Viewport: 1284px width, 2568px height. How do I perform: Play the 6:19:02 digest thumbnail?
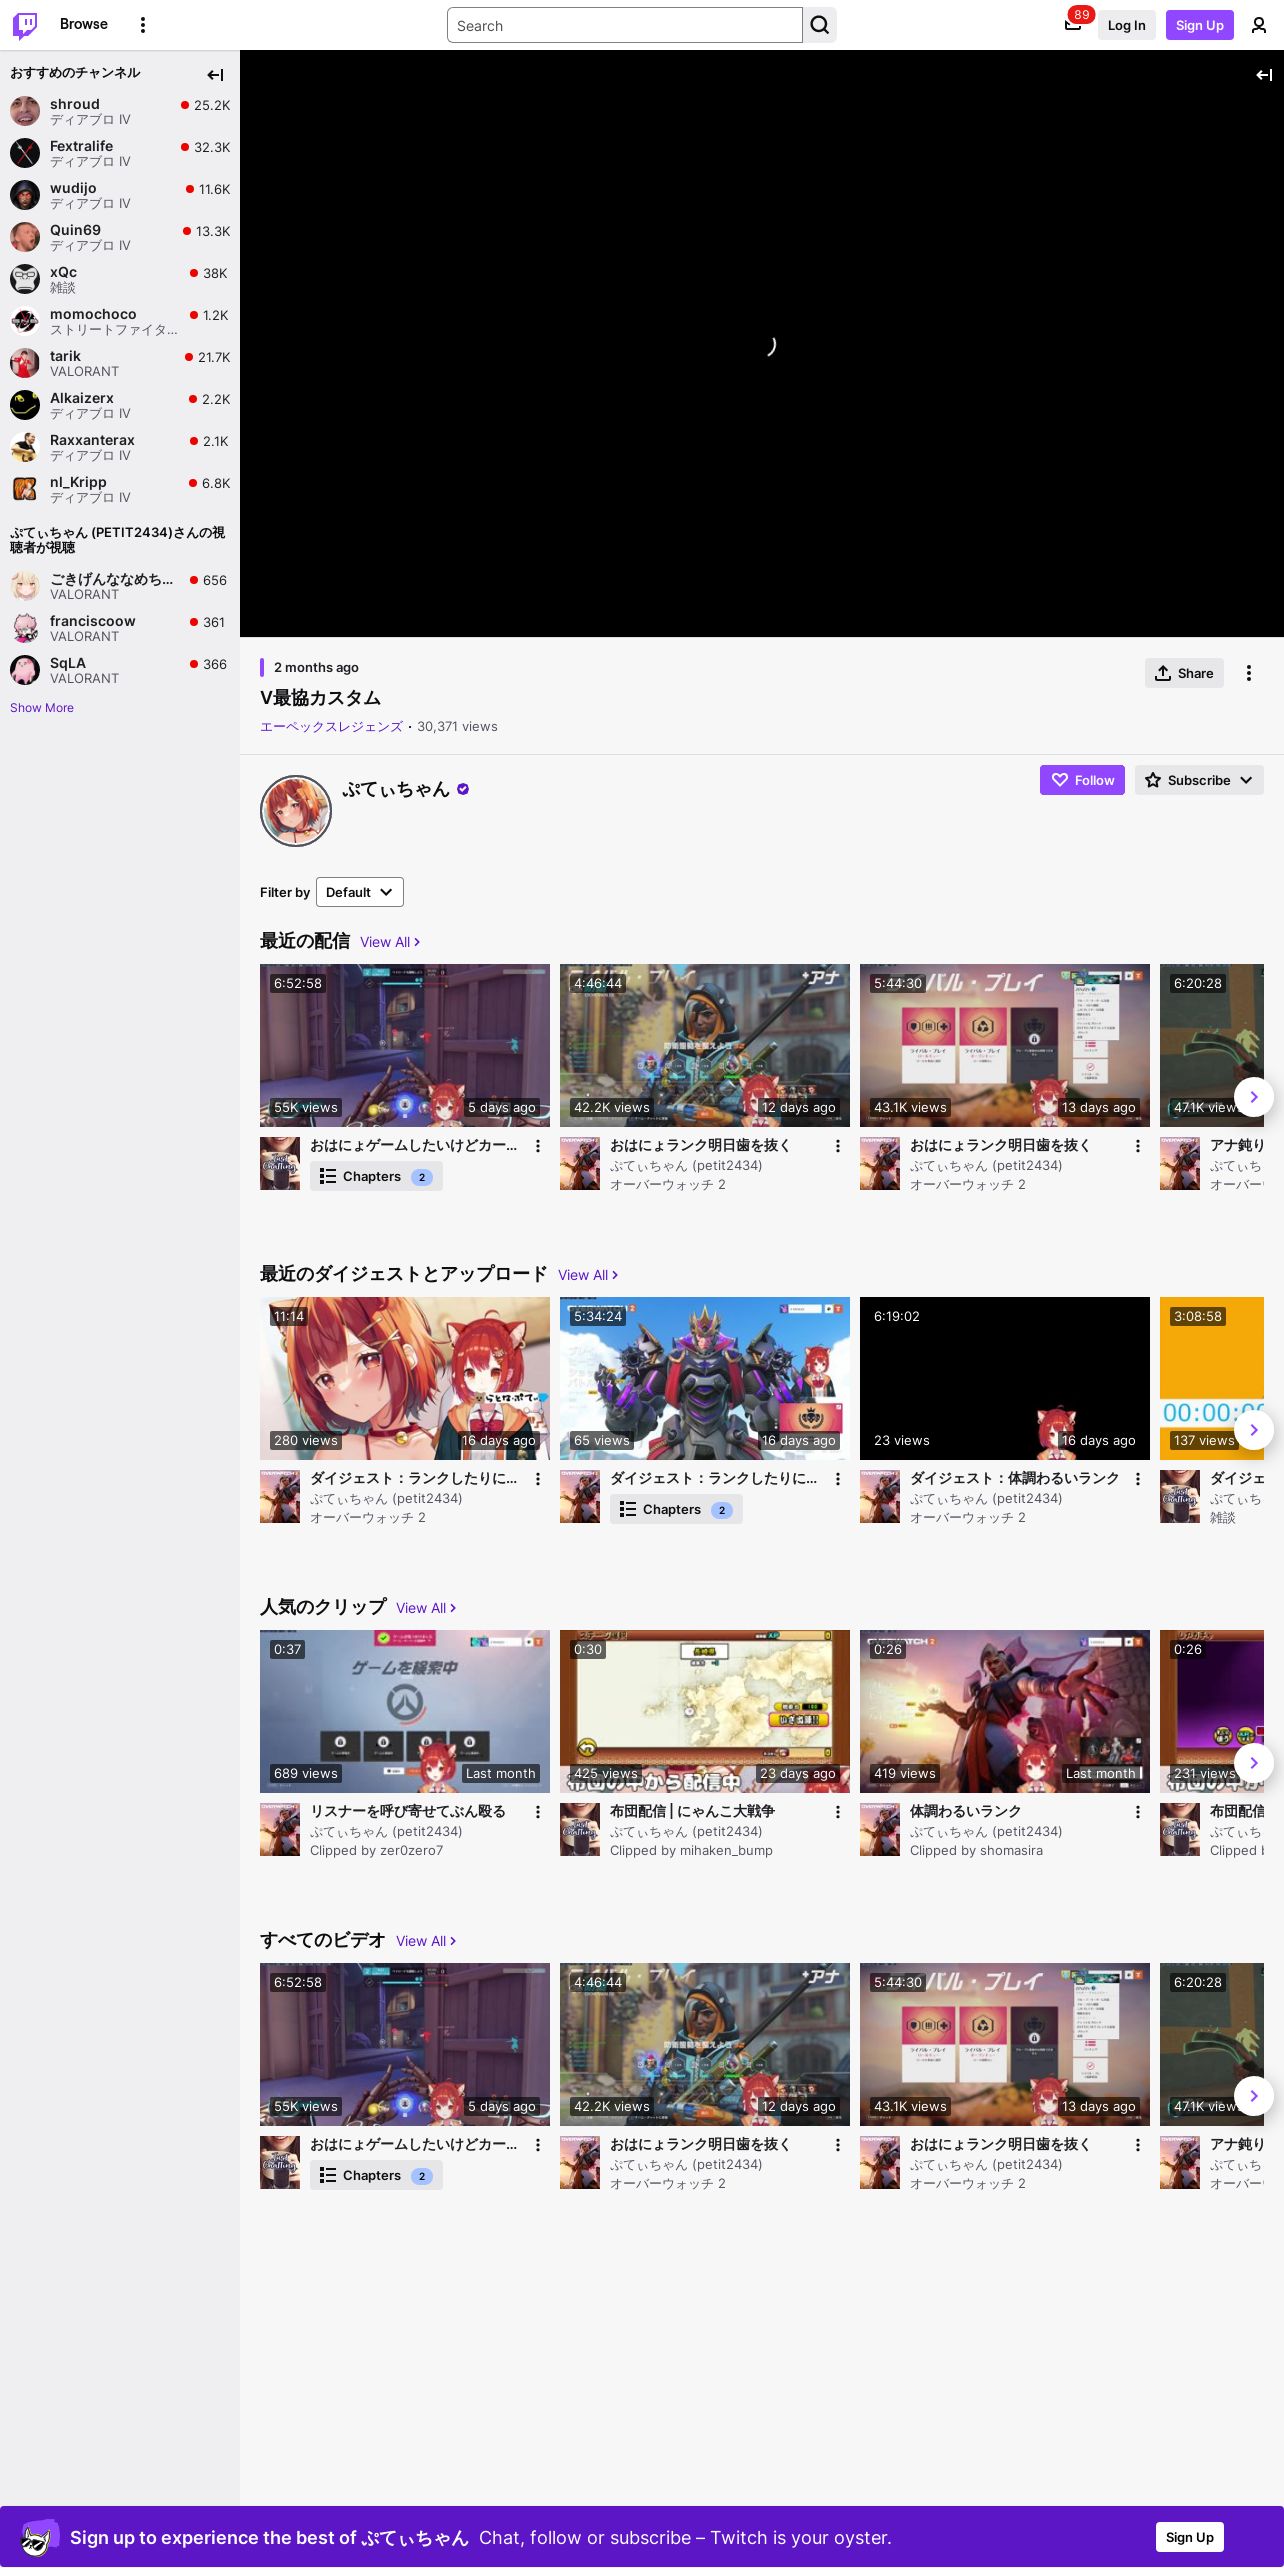[x=1005, y=1378]
